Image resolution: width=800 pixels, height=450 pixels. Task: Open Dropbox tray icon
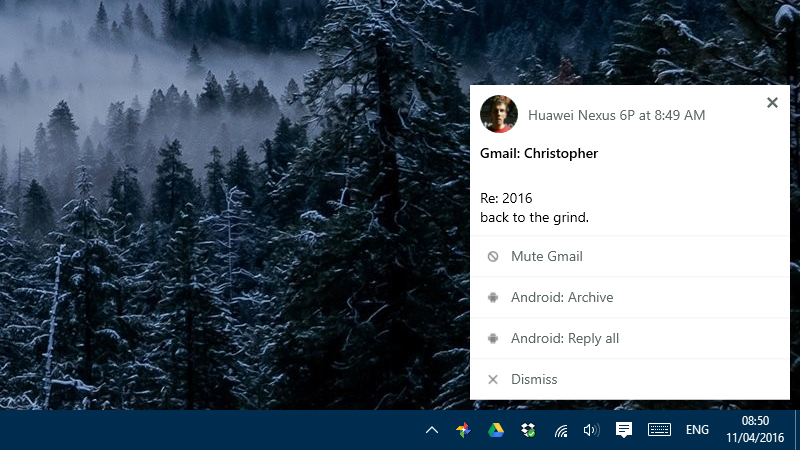528,430
